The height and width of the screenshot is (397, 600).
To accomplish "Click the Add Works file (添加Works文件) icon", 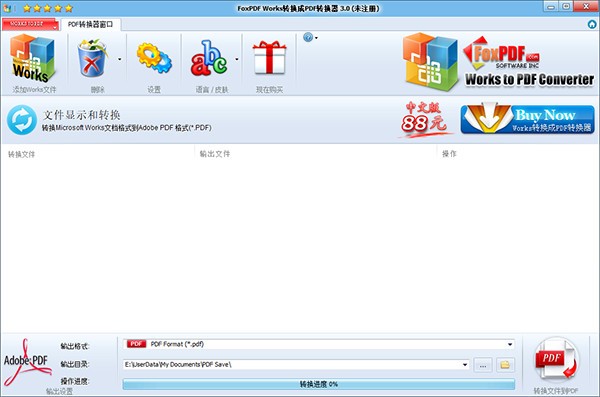I will pos(33,59).
